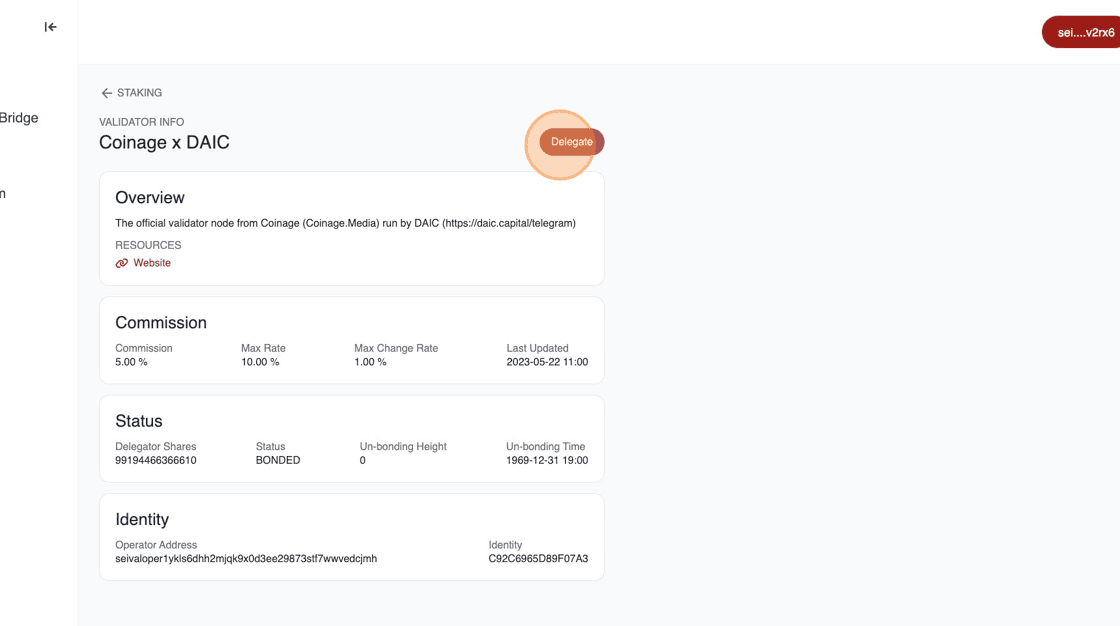This screenshot has width=1120, height=626.
Task: Go back via the STAKING label
Action: pos(139,93)
